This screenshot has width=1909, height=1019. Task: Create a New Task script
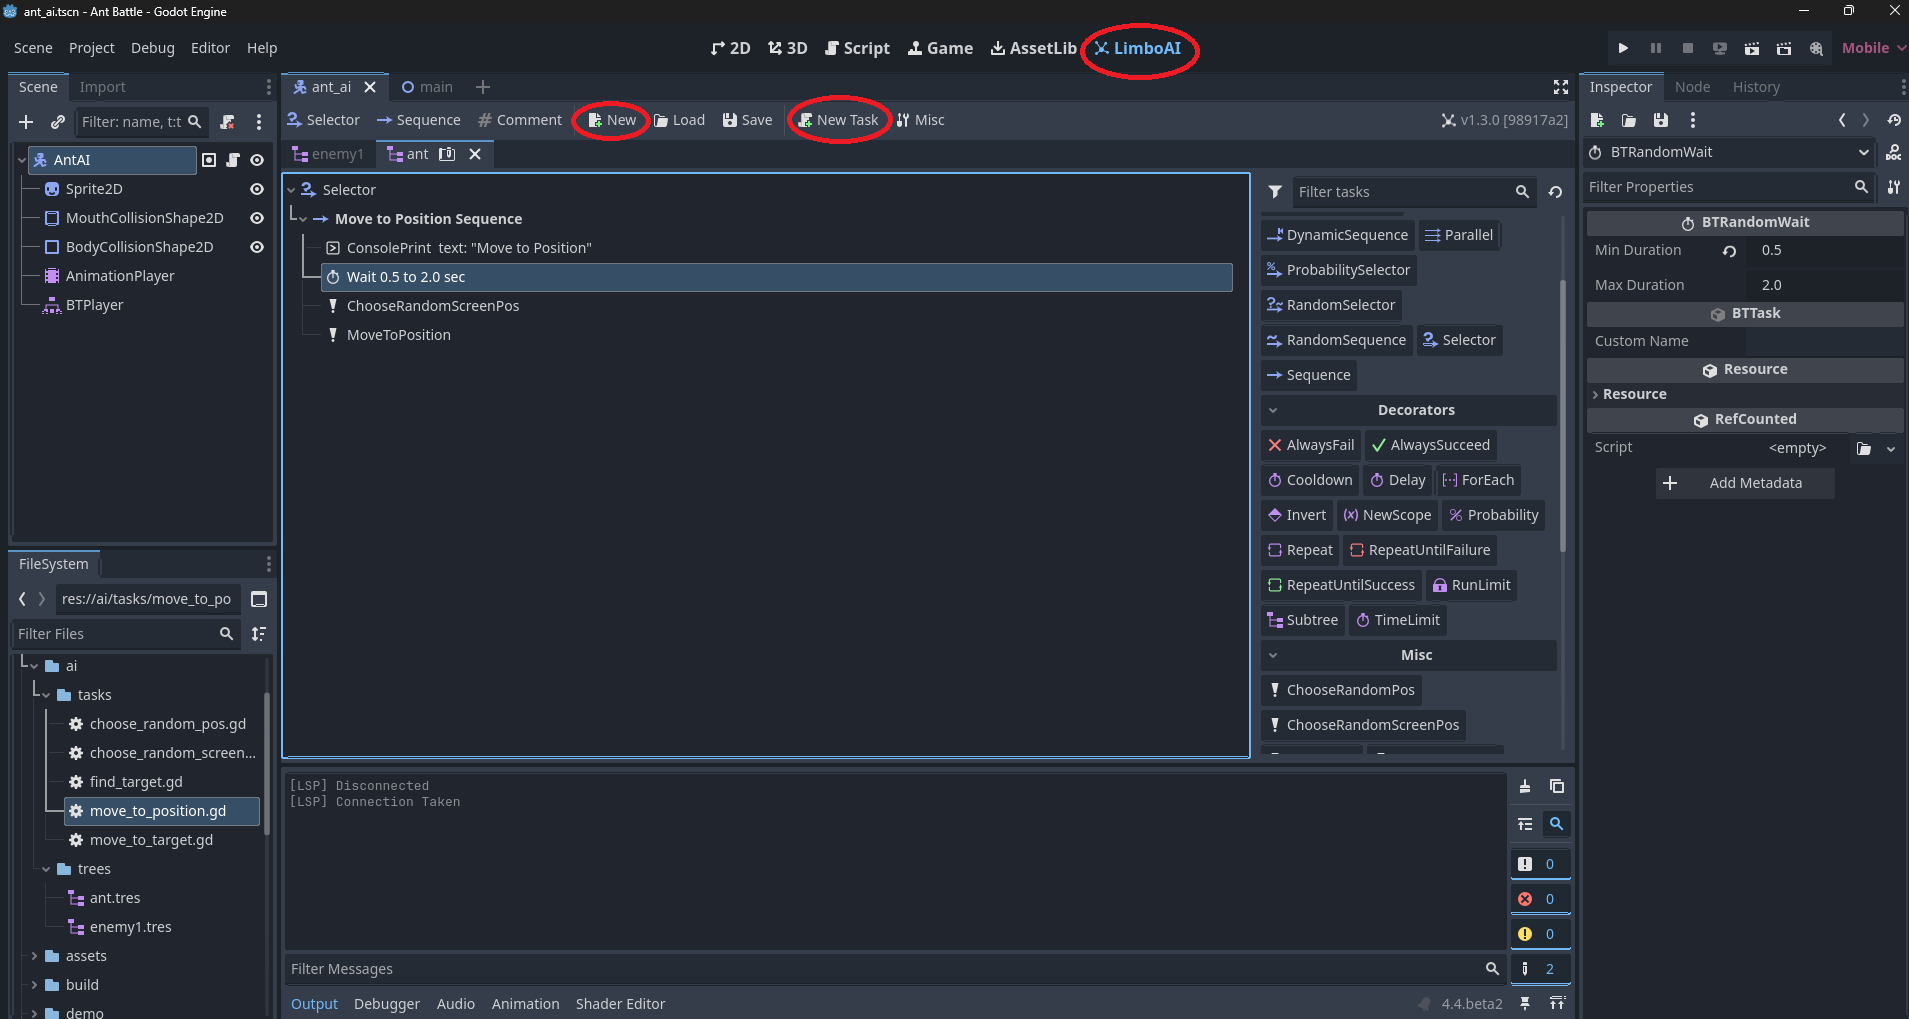[x=838, y=120]
